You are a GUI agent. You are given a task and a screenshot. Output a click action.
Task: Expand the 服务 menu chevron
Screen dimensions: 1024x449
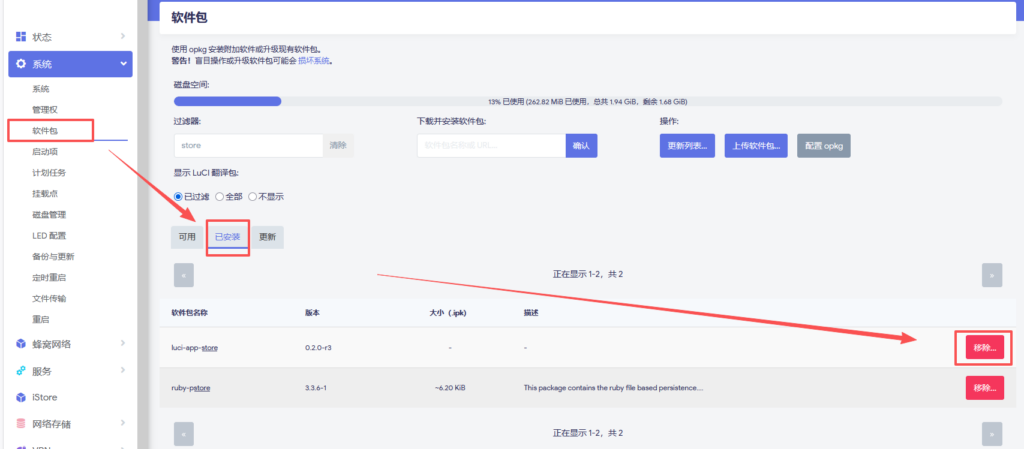click(123, 370)
